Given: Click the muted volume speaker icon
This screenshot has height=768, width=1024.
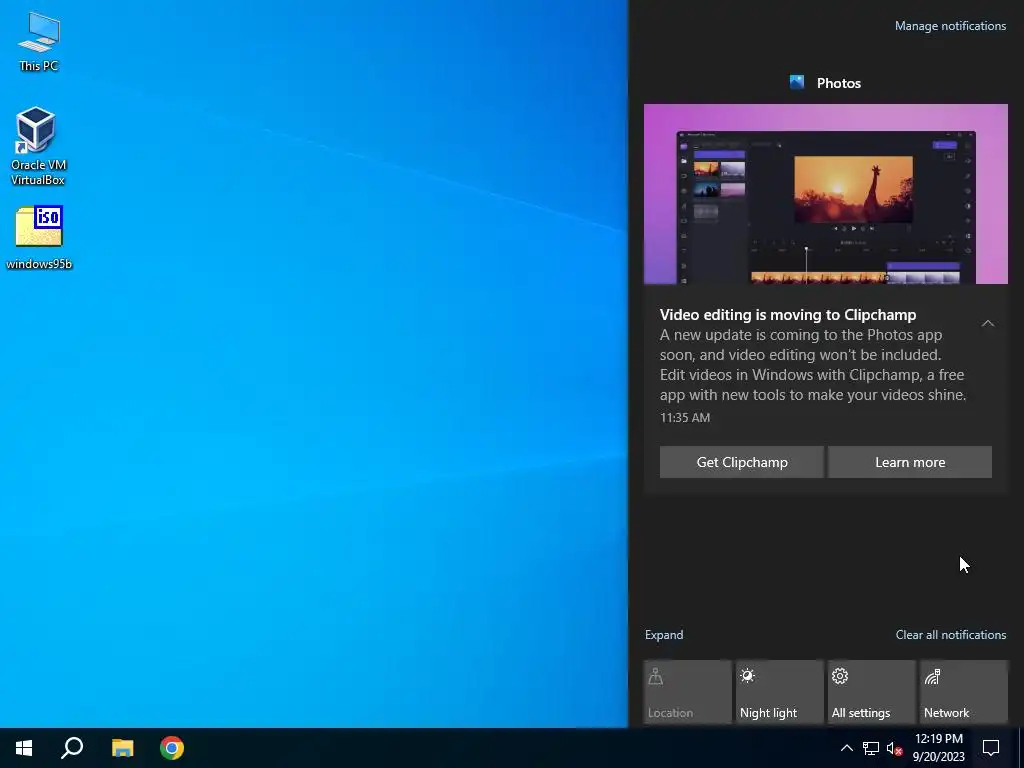Looking at the screenshot, I should tap(894, 748).
